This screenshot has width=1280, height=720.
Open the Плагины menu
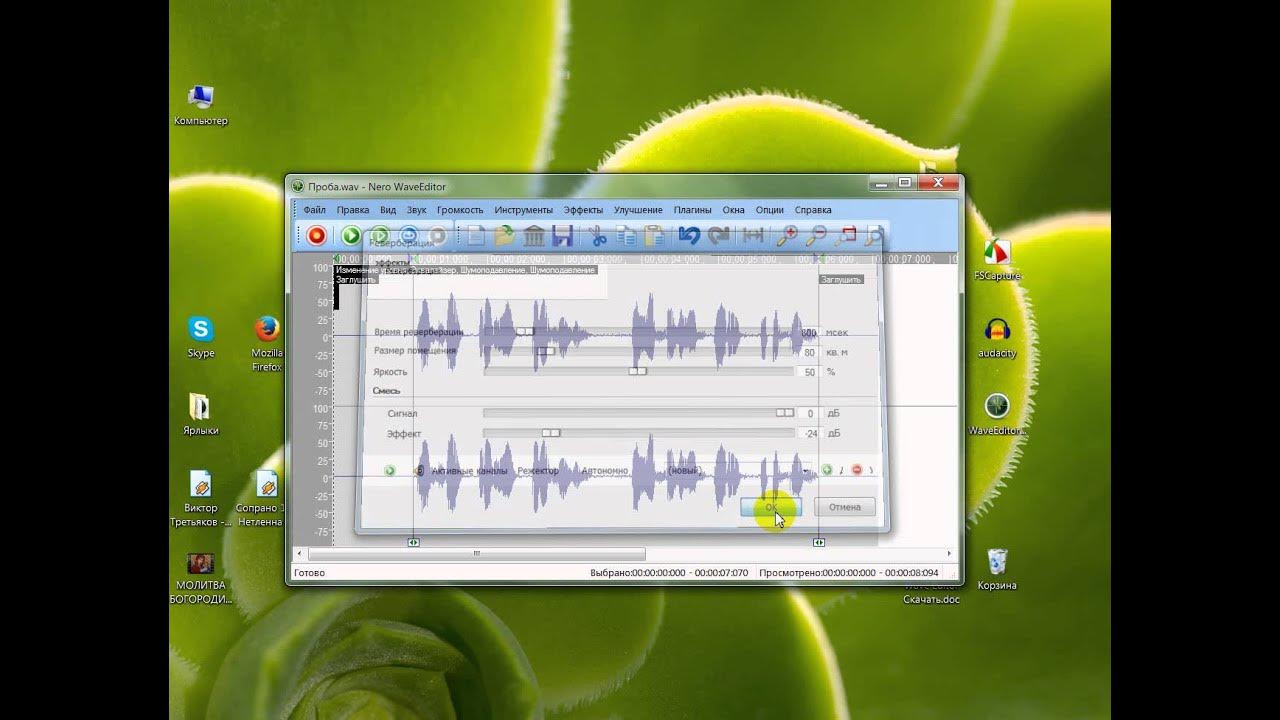click(692, 210)
